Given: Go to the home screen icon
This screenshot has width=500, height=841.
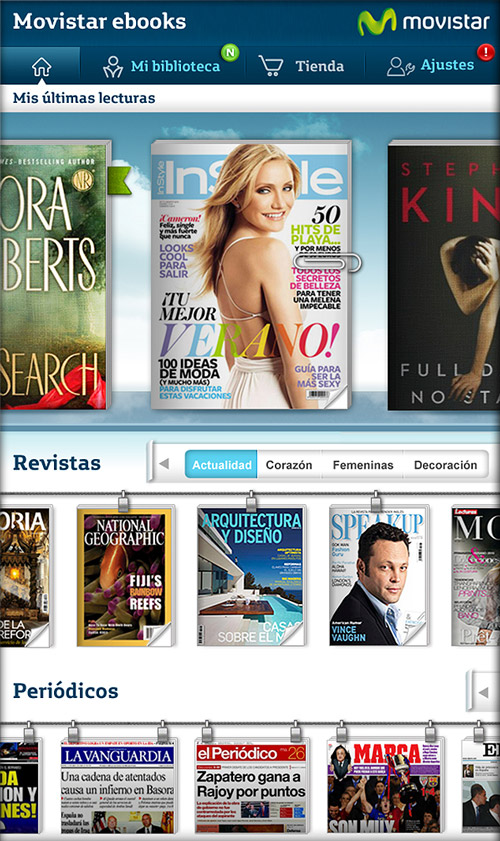Looking at the screenshot, I should (x=41, y=67).
